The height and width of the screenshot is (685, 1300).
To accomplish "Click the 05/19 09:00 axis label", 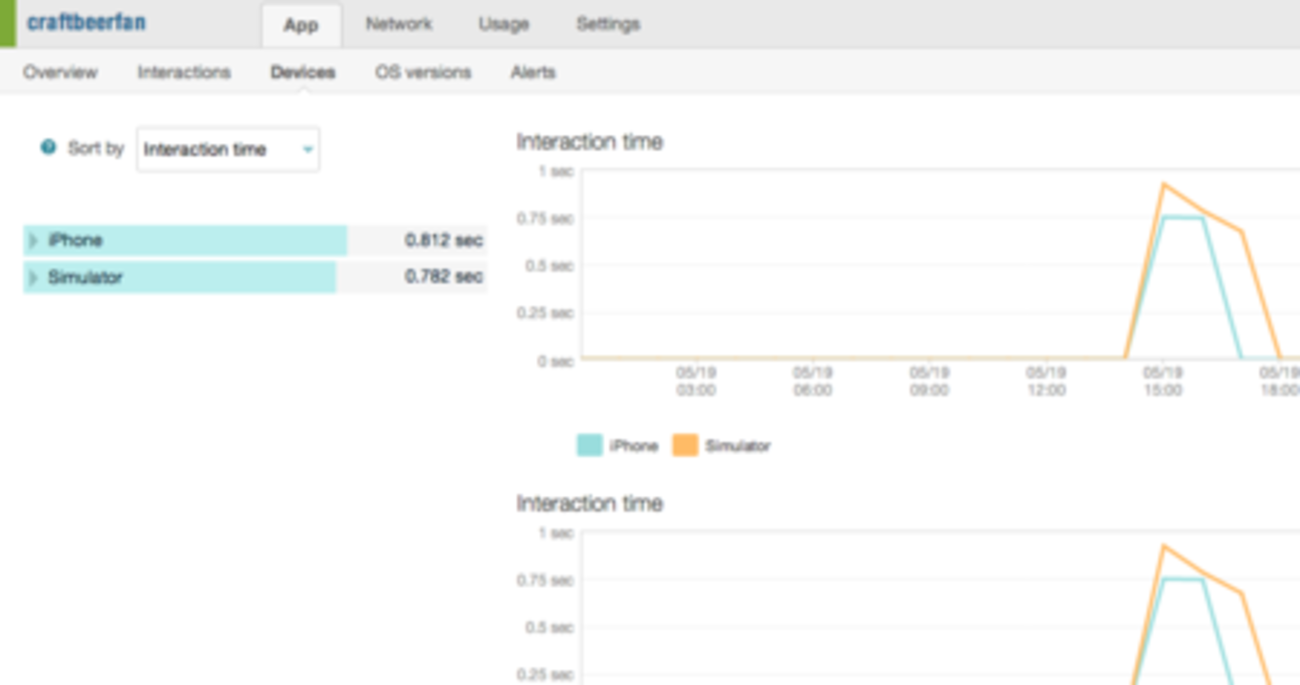I will click(x=929, y=381).
